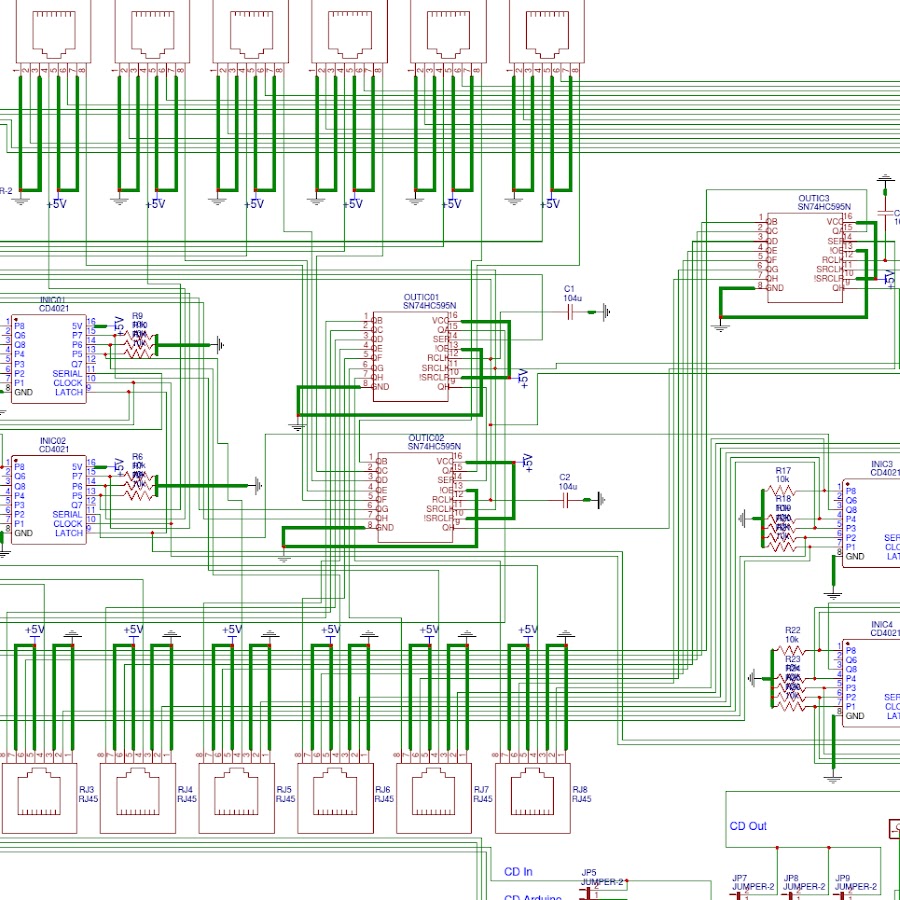Select the JP5 JUMPER-2 symbol
The width and height of the screenshot is (900, 900).
click(x=589, y=894)
